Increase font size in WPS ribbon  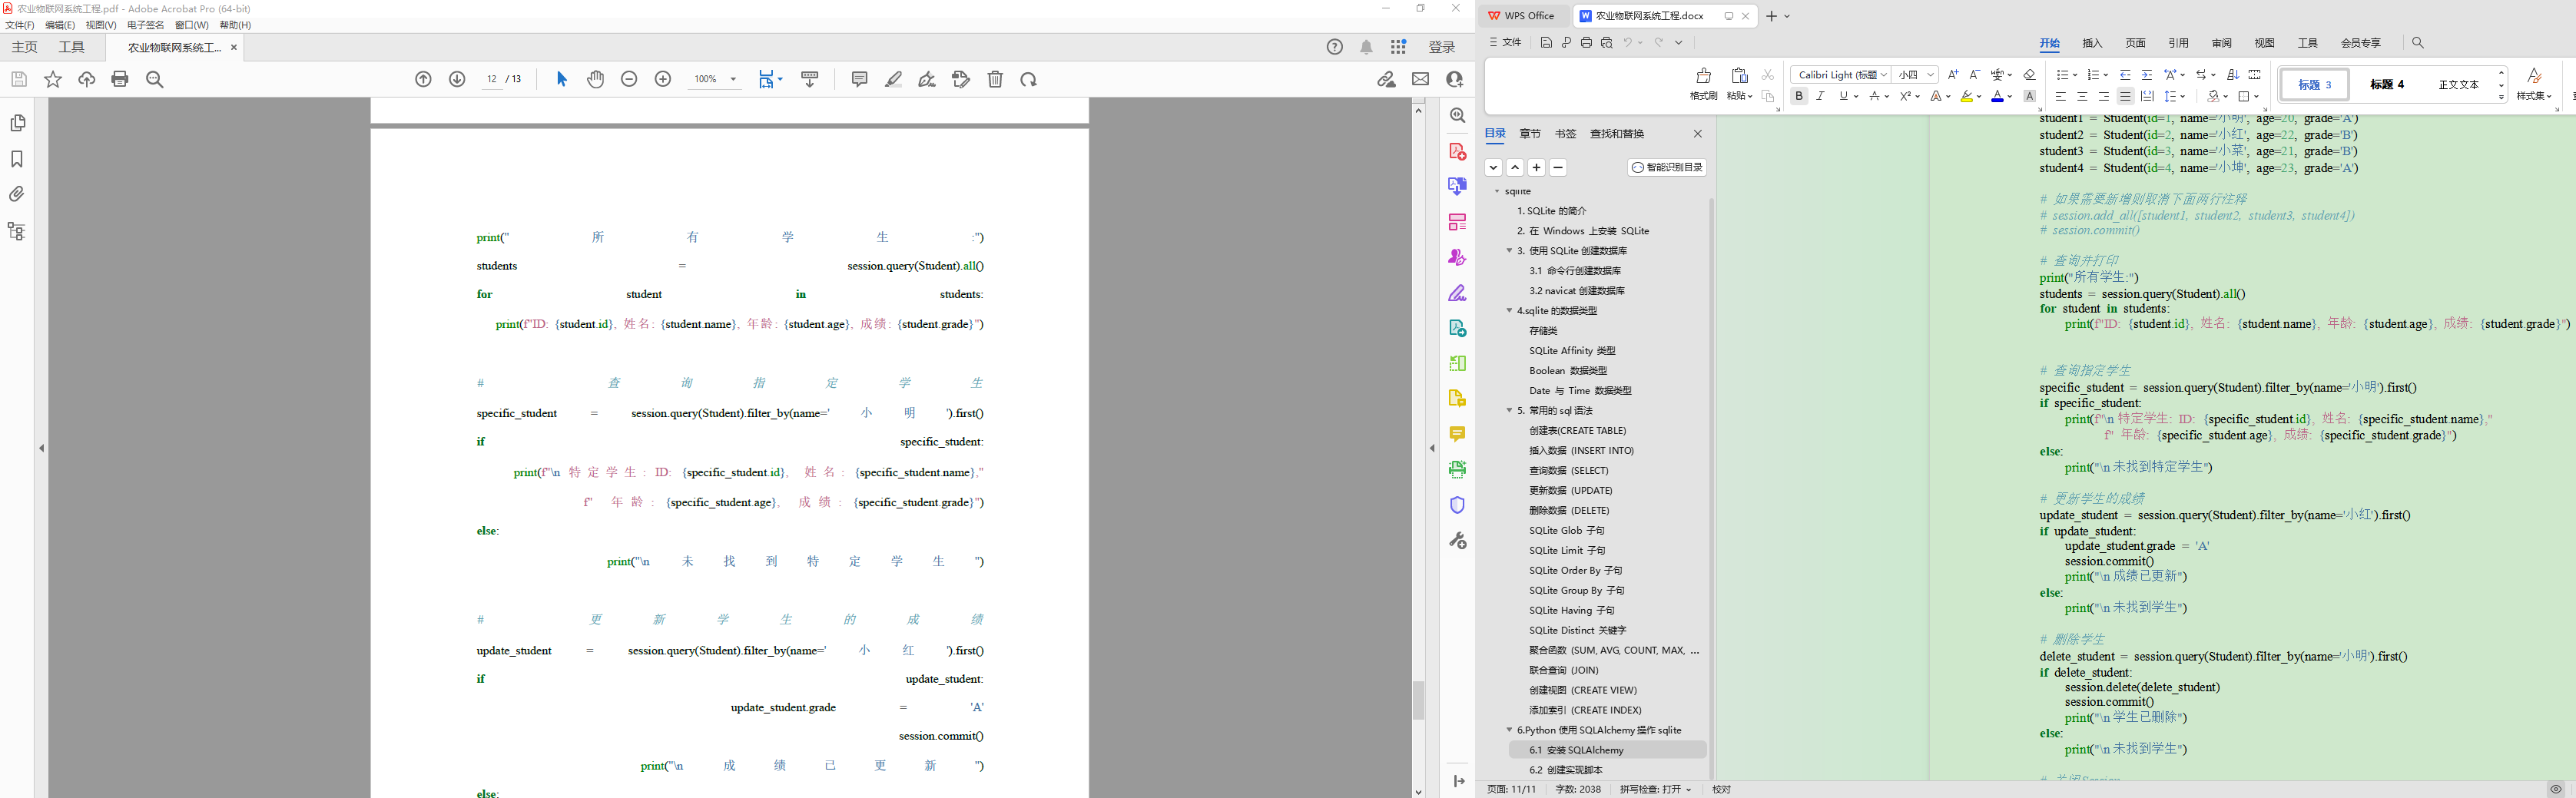[1953, 75]
